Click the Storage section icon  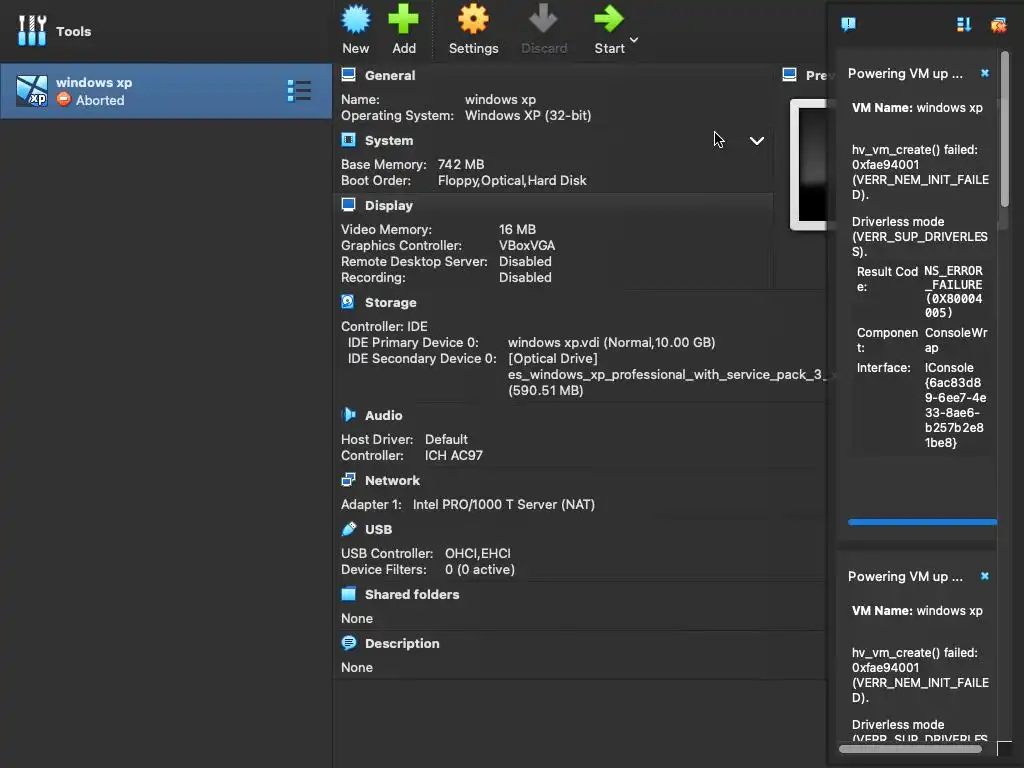(348, 302)
